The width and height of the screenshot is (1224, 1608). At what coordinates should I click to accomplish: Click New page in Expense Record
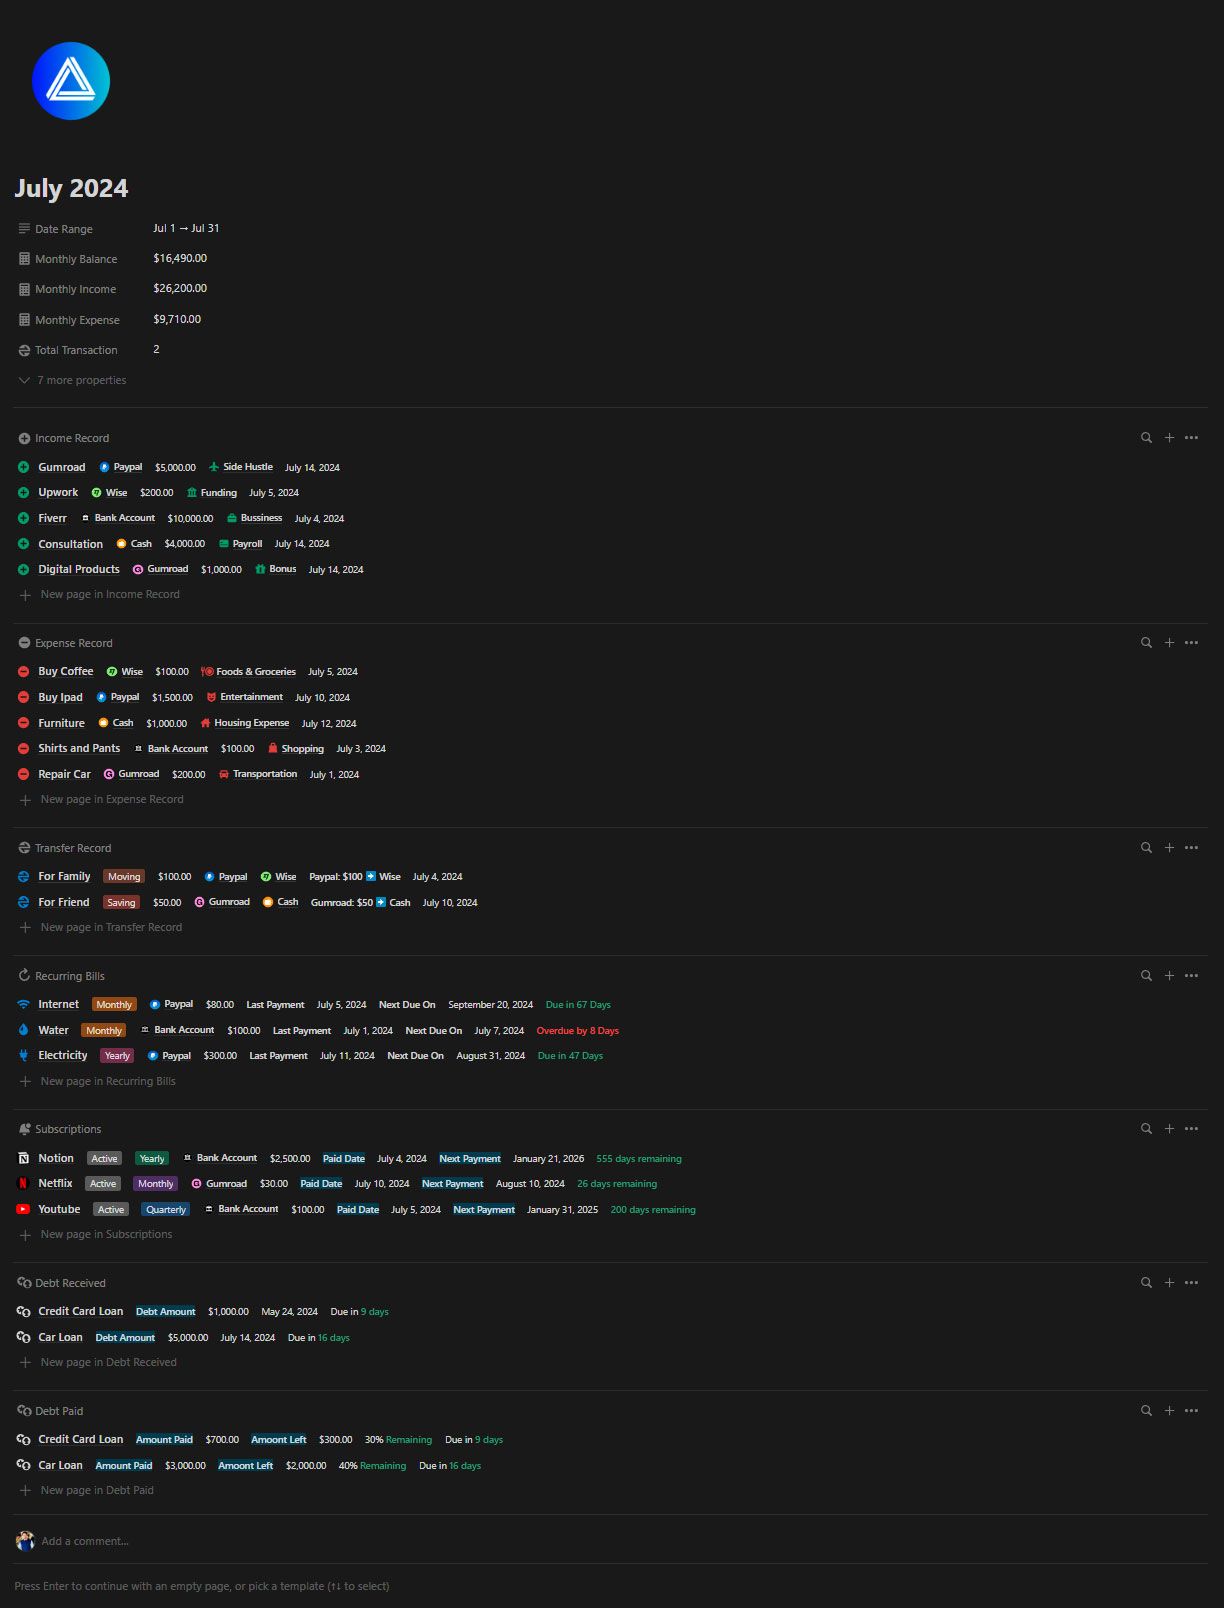click(102, 799)
